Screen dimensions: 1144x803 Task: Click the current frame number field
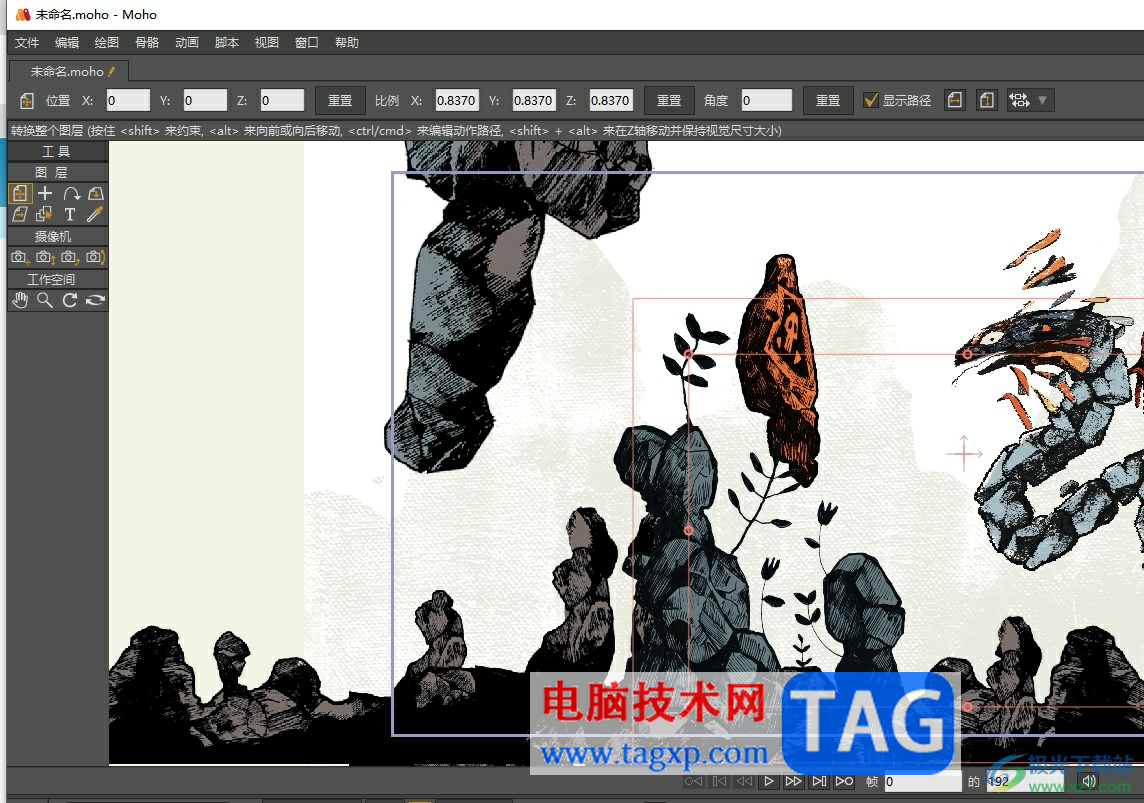tap(923, 782)
